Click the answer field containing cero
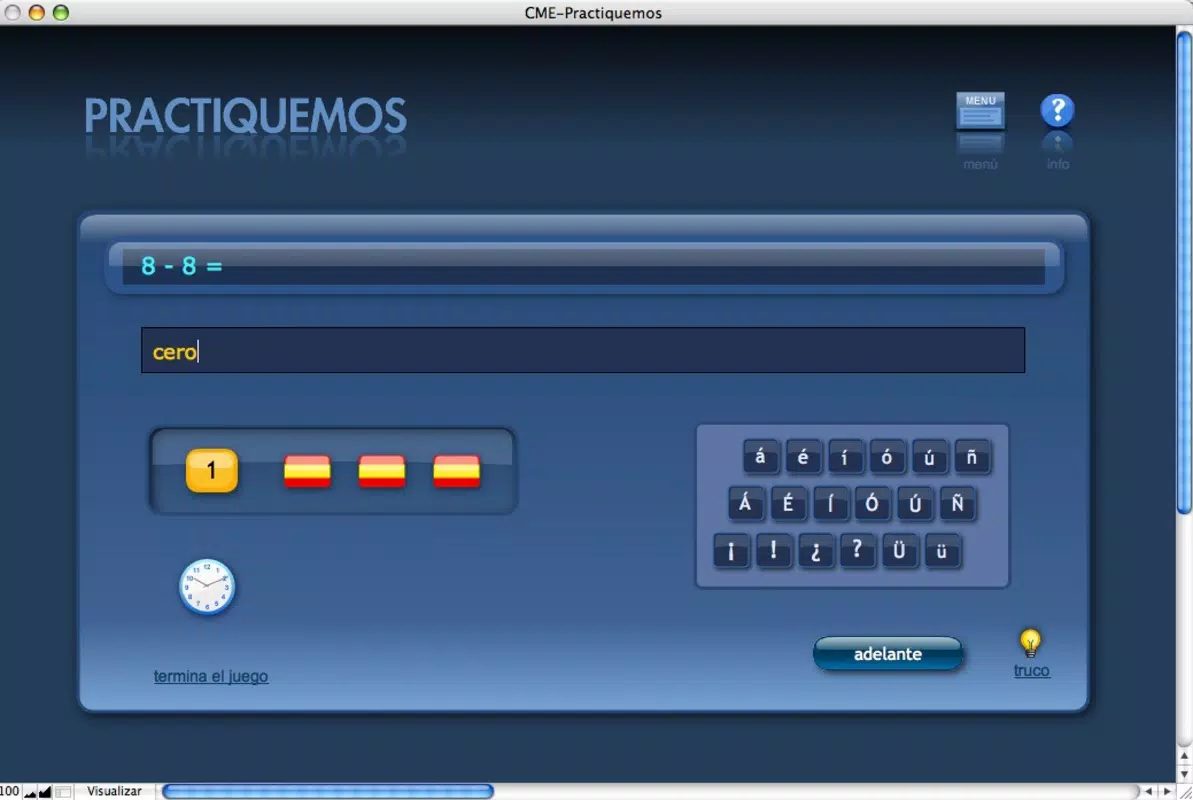This screenshot has height=800, width=1193. tap(583, 350)
